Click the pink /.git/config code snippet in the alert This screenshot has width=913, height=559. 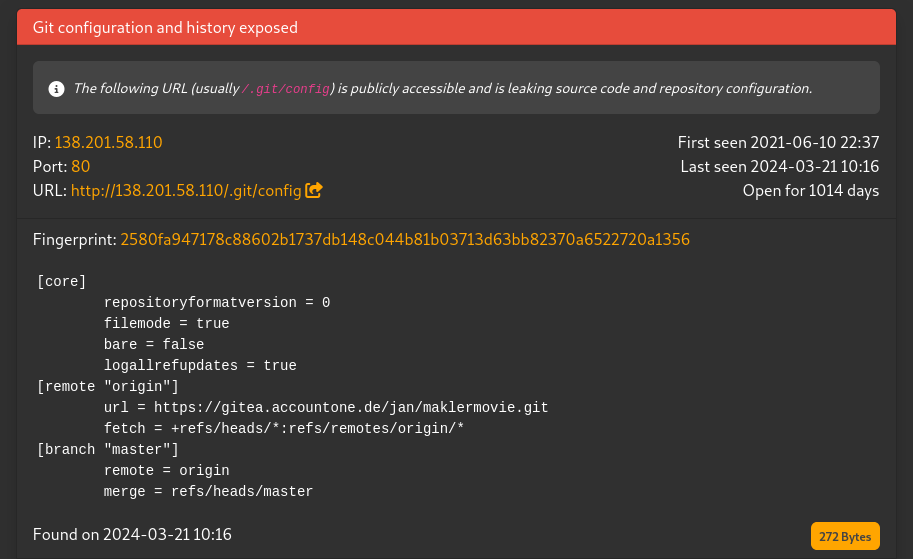pos(287,88)
